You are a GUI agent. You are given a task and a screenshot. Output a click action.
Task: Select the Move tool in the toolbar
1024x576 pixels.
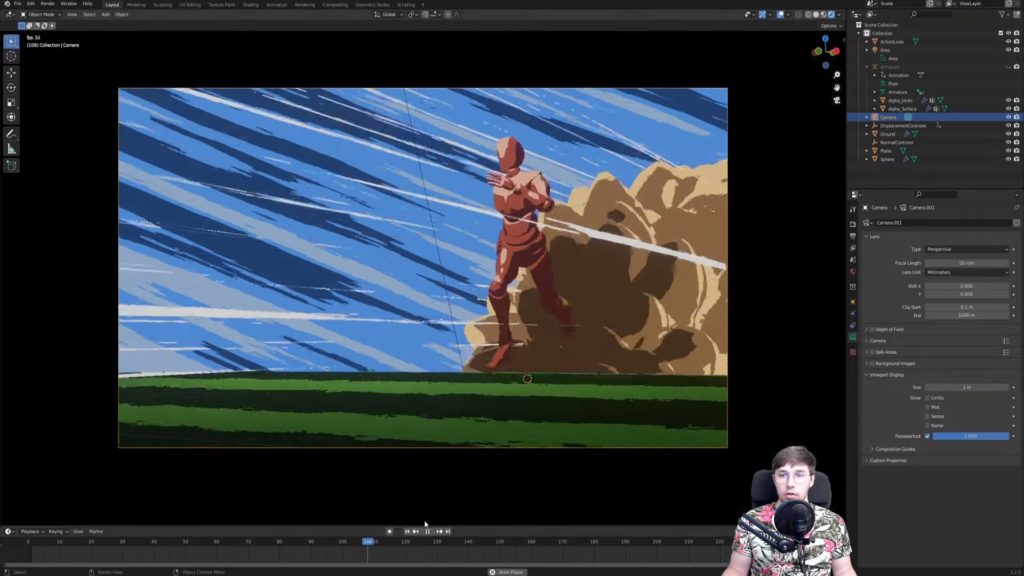coord(11,72)
